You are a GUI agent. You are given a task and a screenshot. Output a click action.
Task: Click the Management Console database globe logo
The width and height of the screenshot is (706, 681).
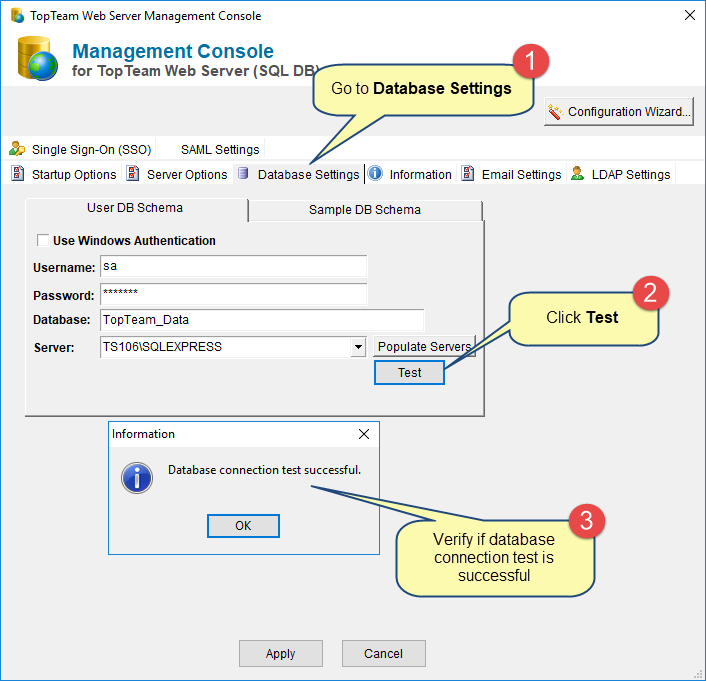(38, 59)
